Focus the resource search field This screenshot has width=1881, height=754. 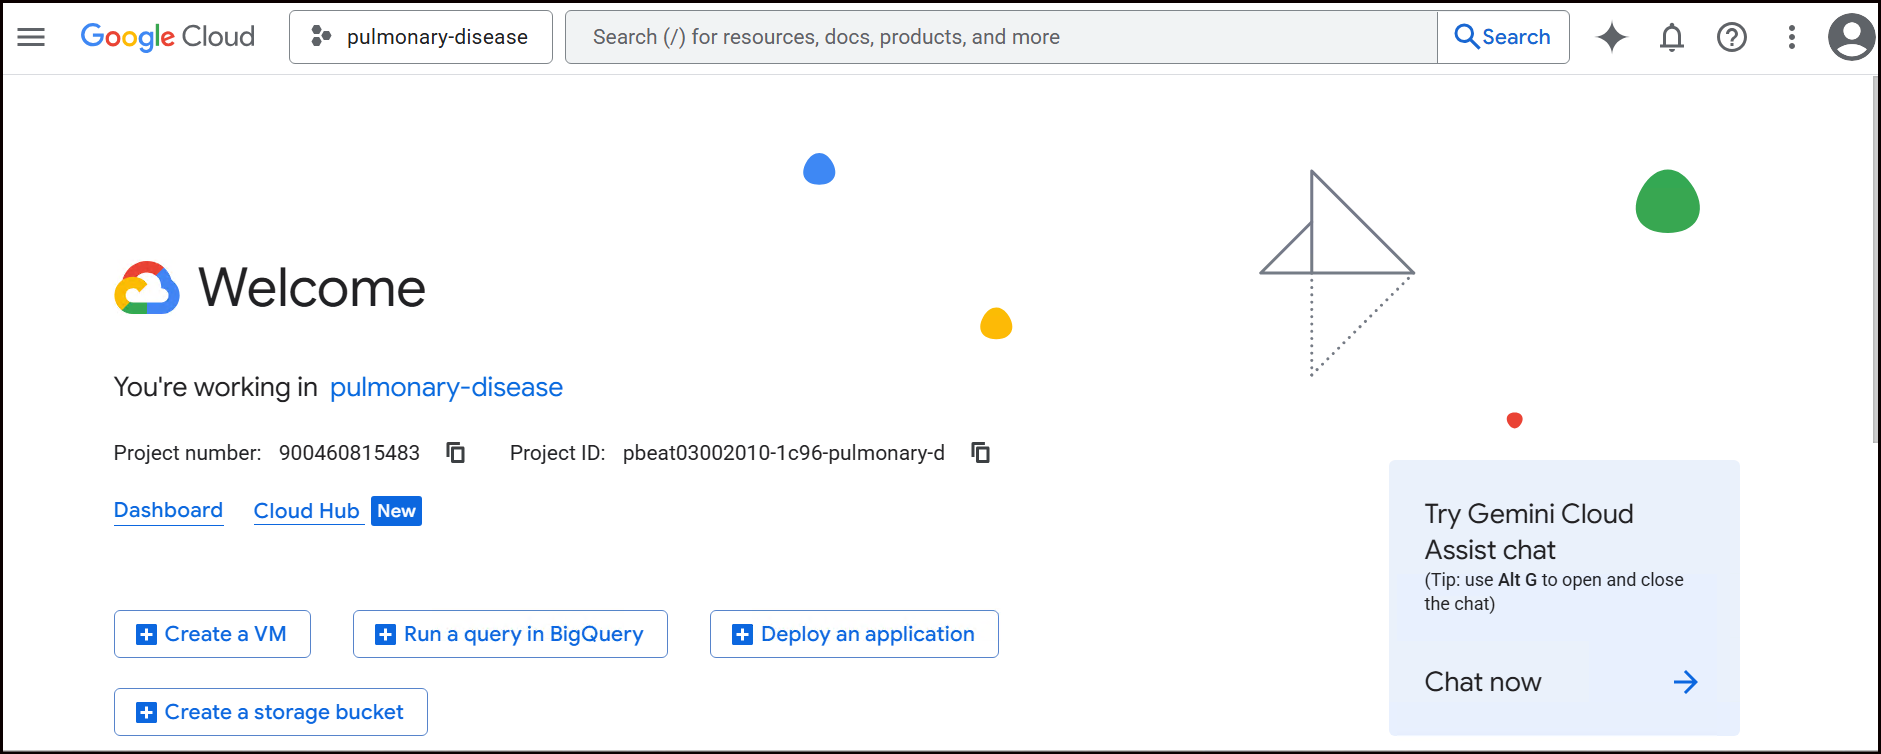pos(1001,37)
